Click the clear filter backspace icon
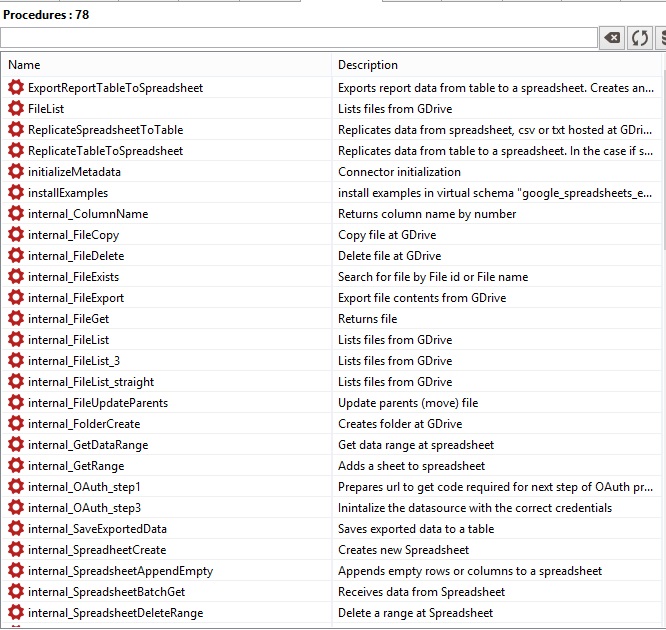Viewport: 666px width, 630px height. pyautogui.click(x=611, y=38)
